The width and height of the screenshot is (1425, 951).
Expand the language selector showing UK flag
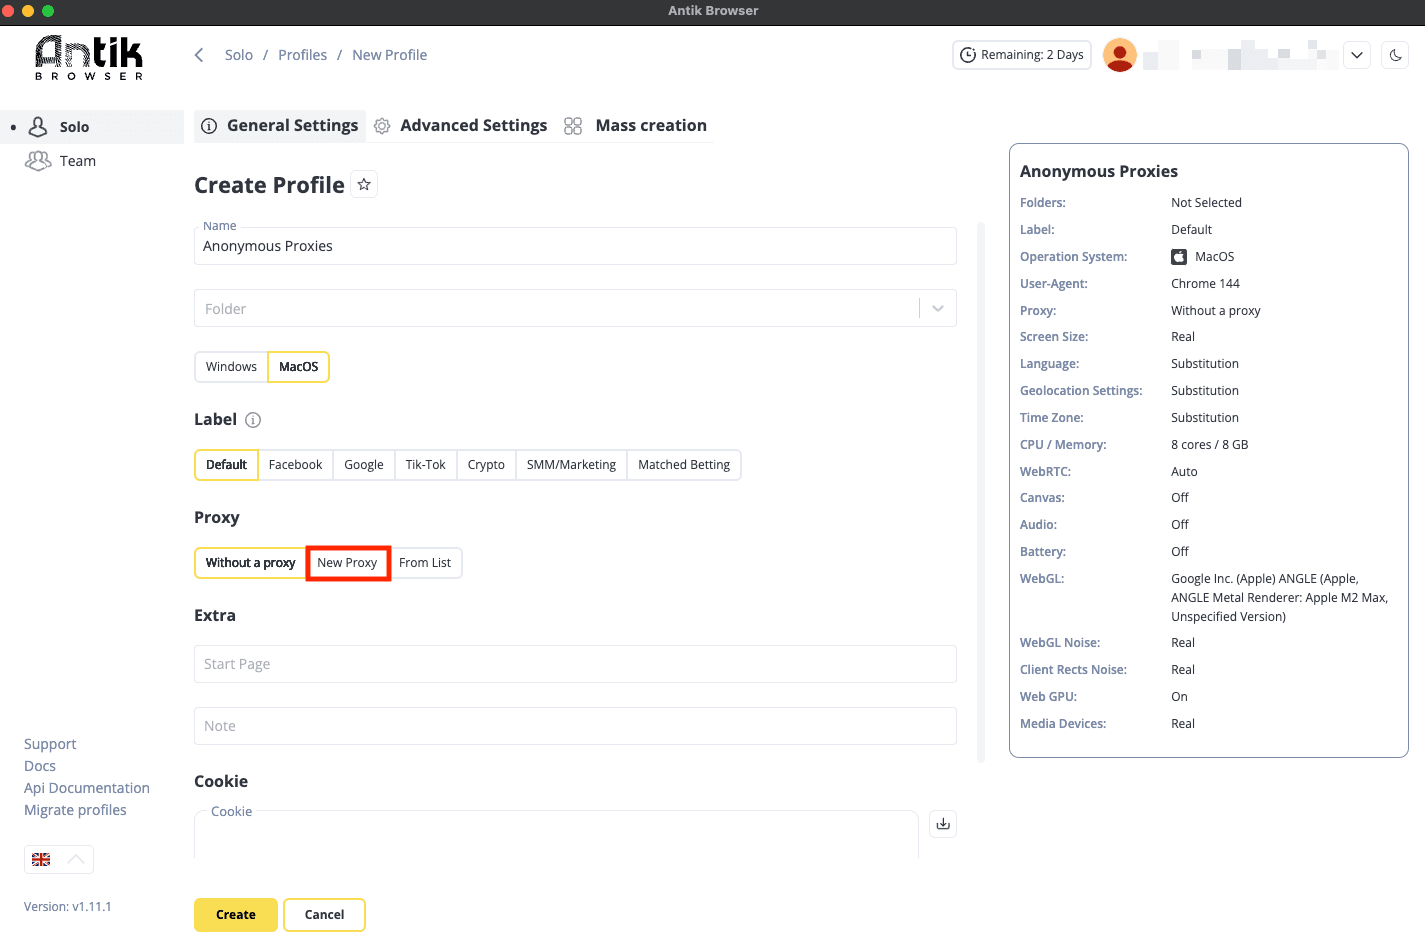tap(58, 859)
